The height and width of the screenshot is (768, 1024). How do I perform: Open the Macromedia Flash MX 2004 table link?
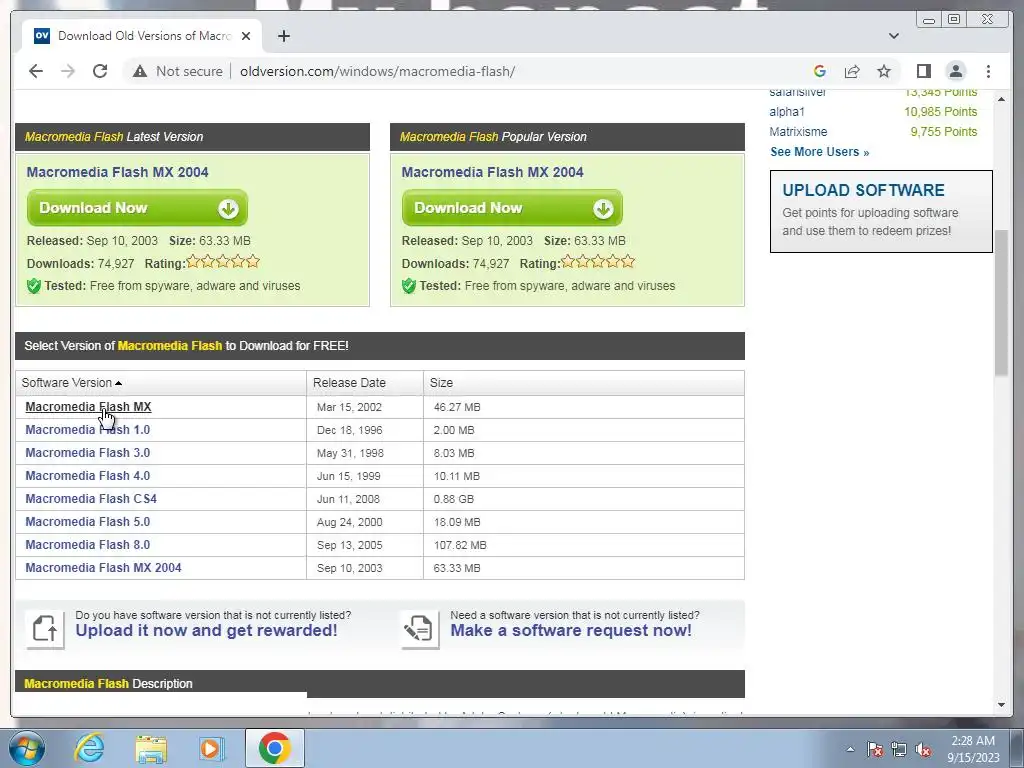point(103,568)
